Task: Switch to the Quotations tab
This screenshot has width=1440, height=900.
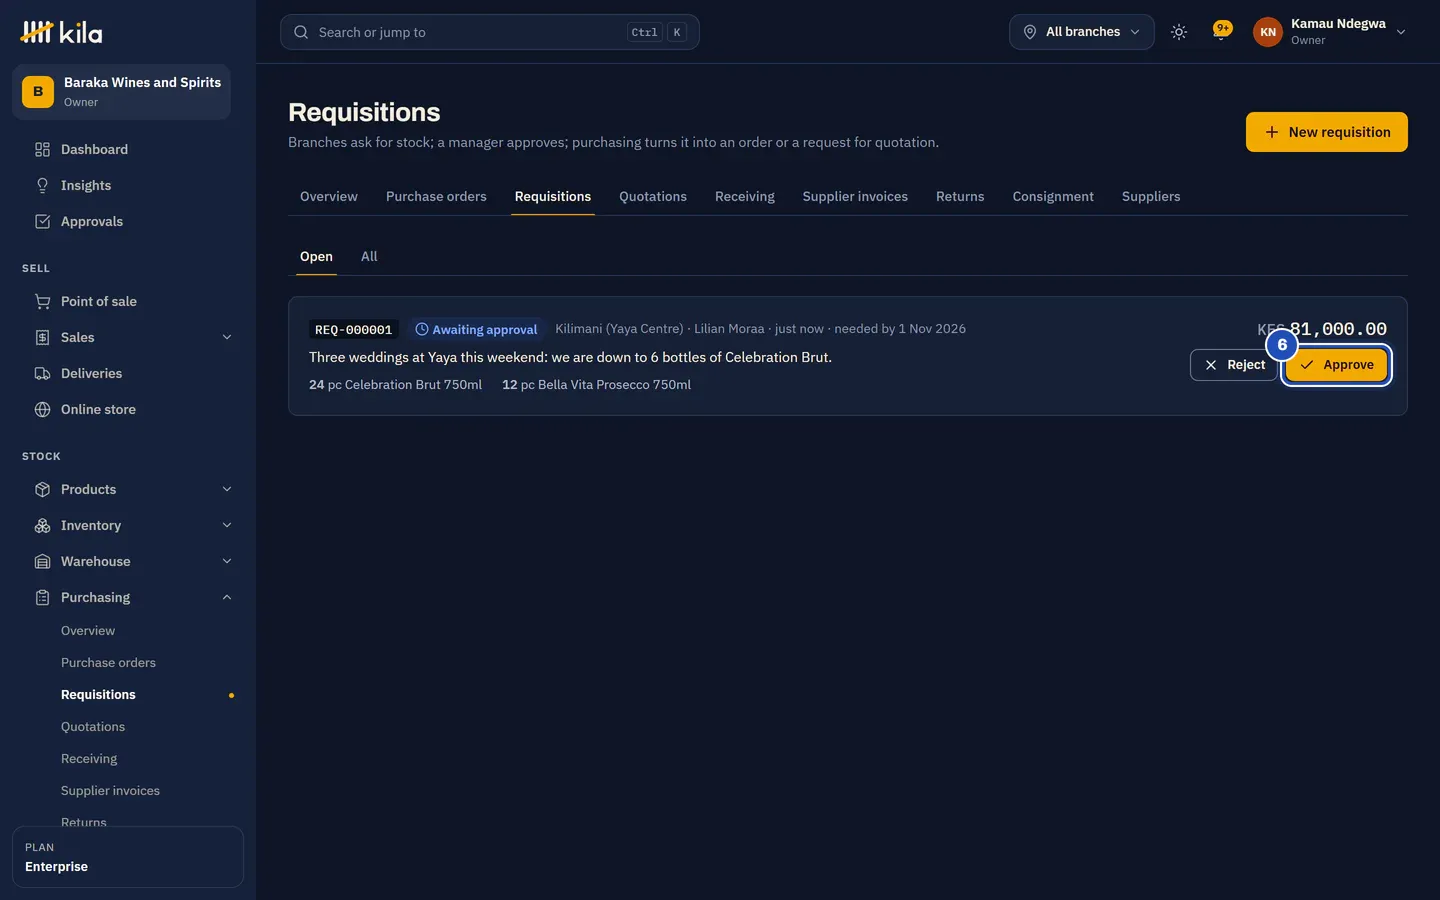Action: click(653, 196)
